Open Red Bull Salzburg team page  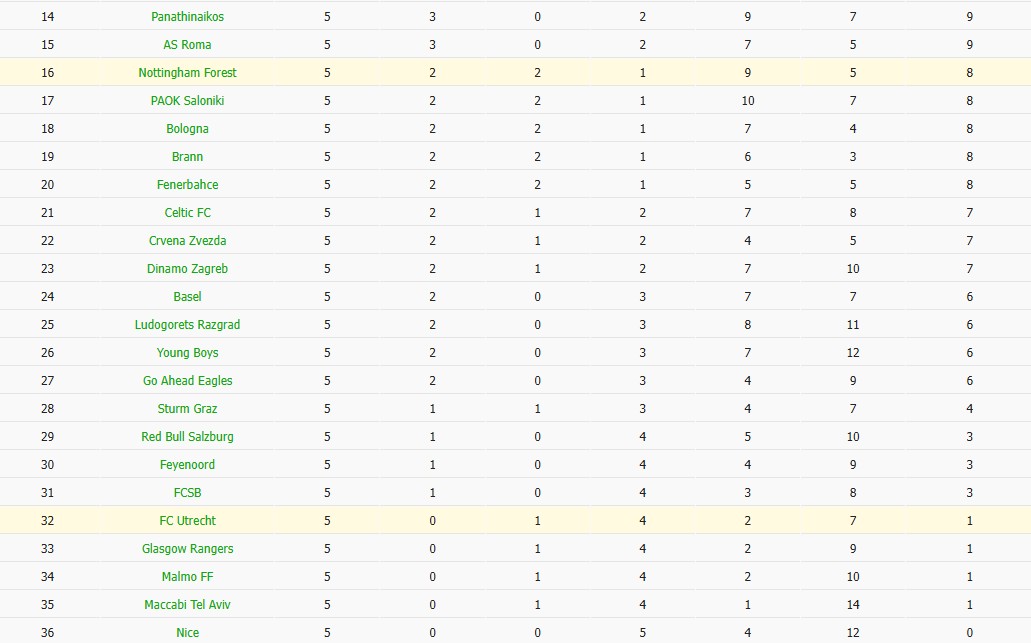(x=187, y=437)
